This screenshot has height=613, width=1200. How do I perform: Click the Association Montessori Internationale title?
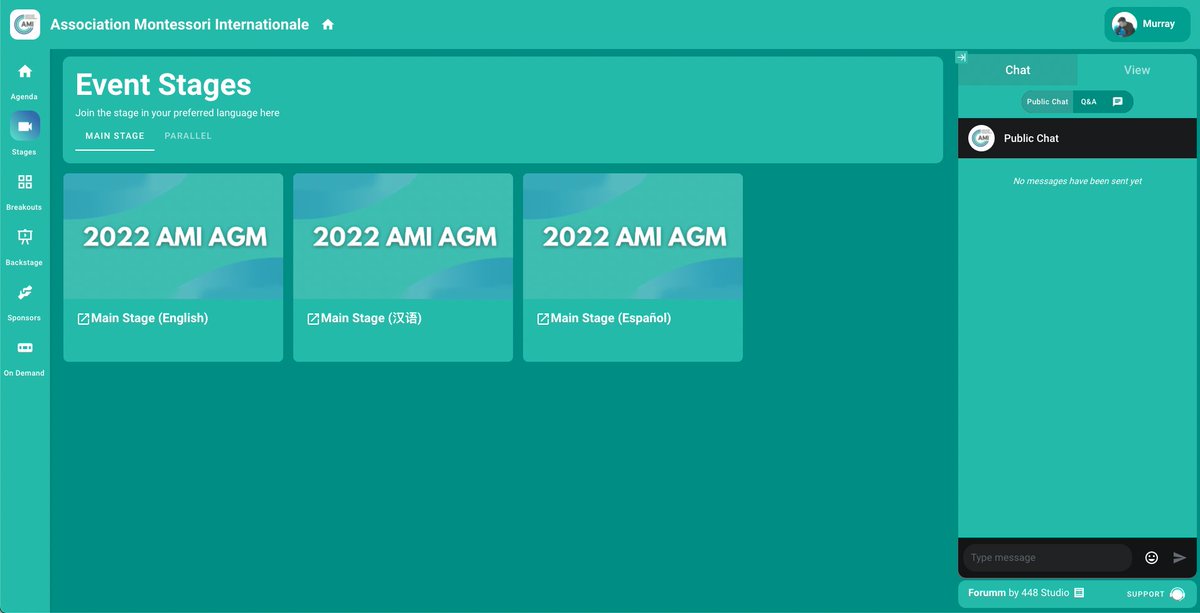180,24
